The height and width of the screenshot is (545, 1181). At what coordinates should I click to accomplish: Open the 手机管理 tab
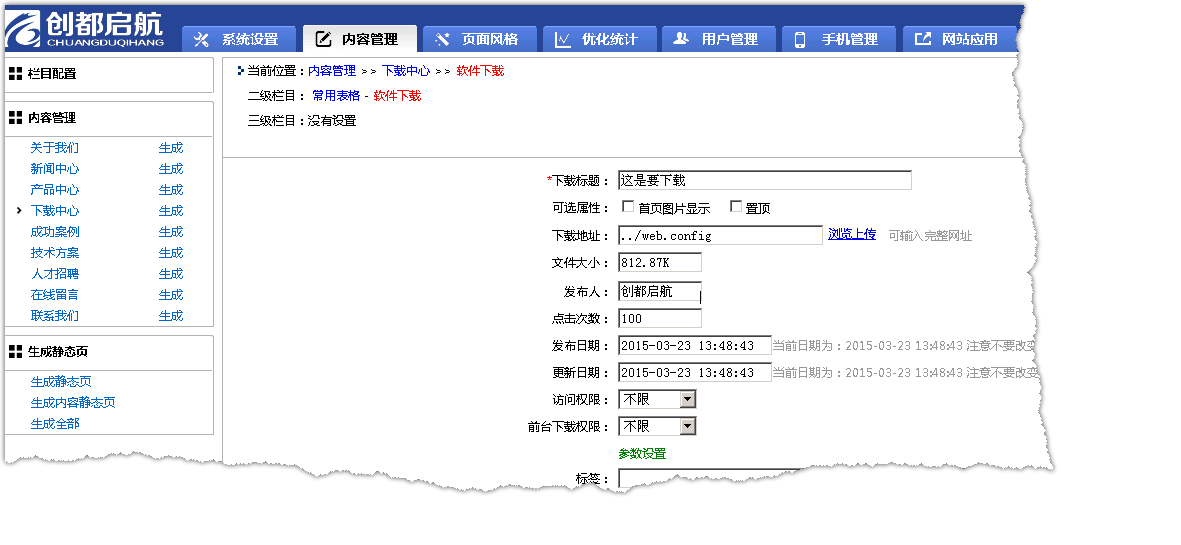pyautogui.click(x=839, y=39)
